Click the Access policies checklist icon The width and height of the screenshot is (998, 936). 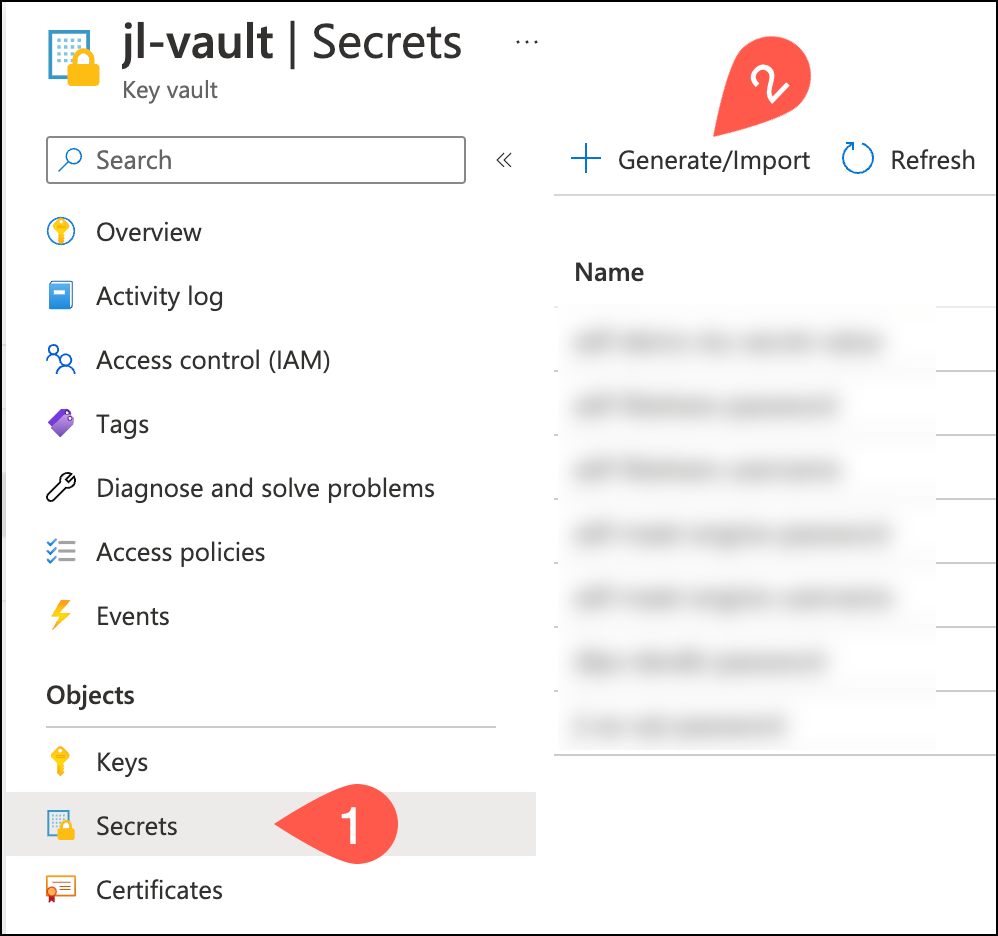click(x=61, y=552)
